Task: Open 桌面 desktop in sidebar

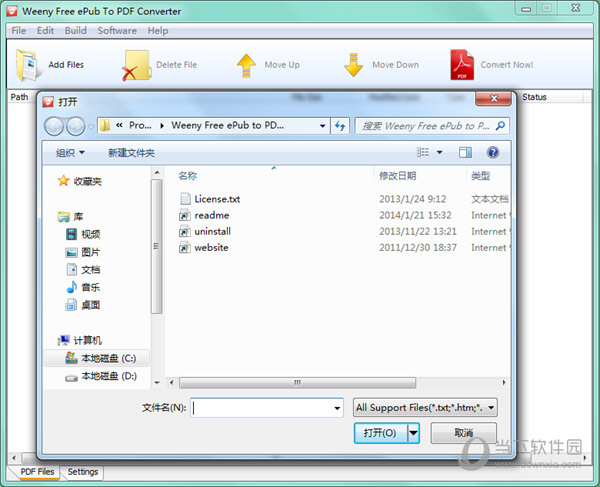Action: point(83,305)
